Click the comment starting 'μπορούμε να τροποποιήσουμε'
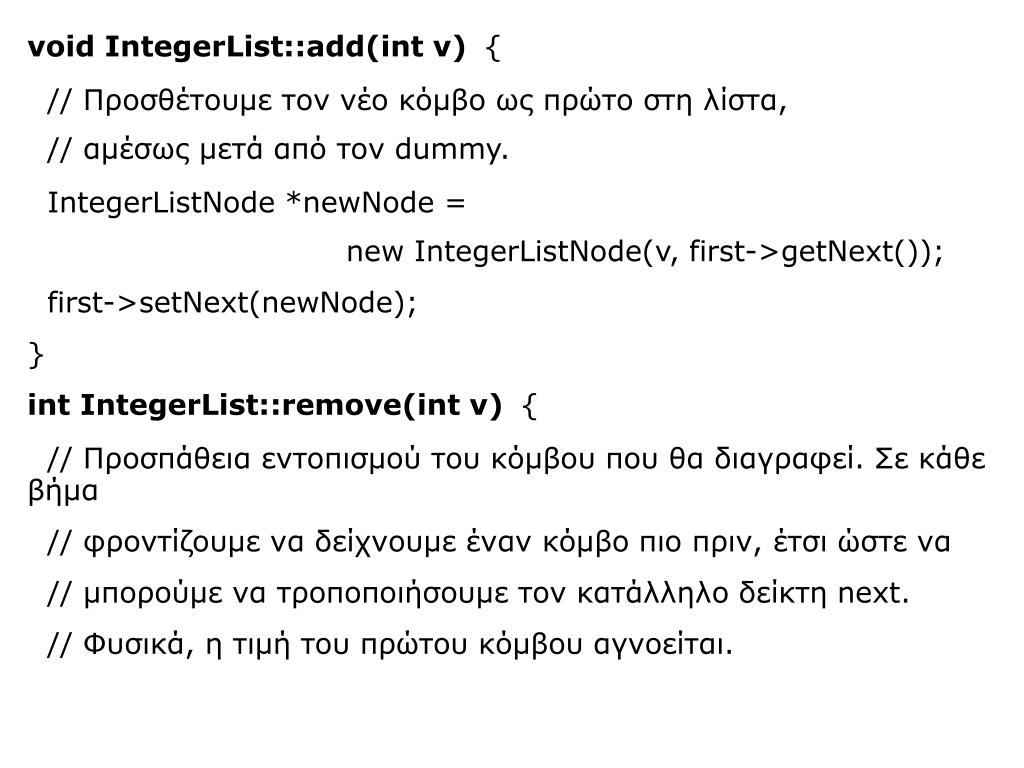1024x768 pixels. click(478, 594)
